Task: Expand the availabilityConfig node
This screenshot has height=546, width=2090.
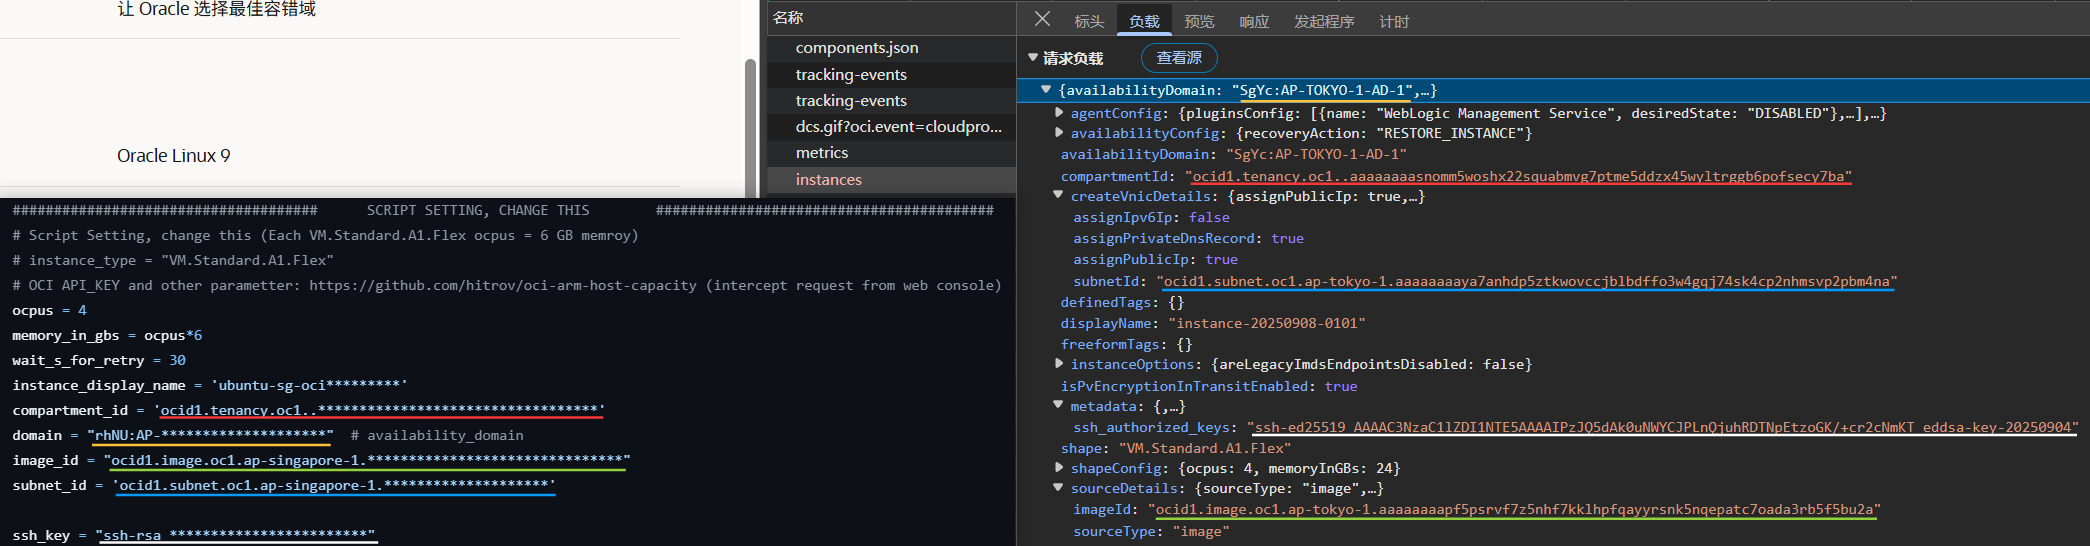Action: (1059, 133)
